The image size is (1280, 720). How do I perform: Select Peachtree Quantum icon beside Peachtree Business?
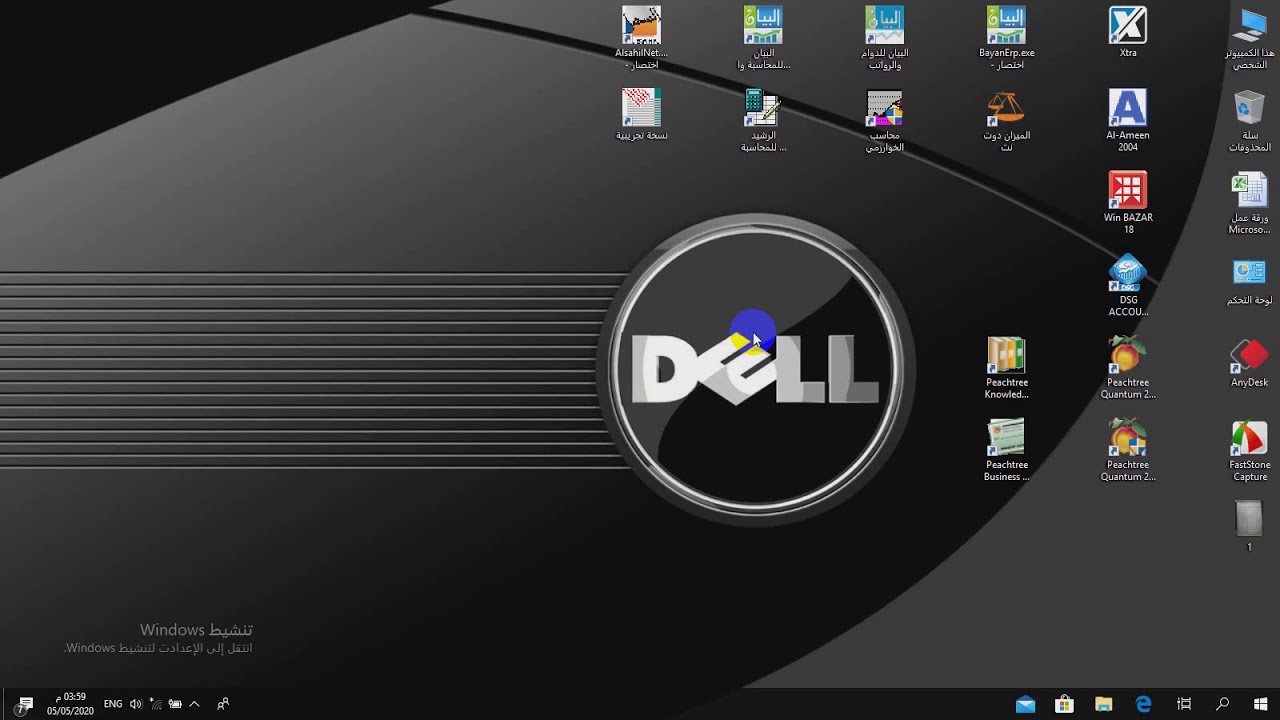click(x=1128, y=450)
